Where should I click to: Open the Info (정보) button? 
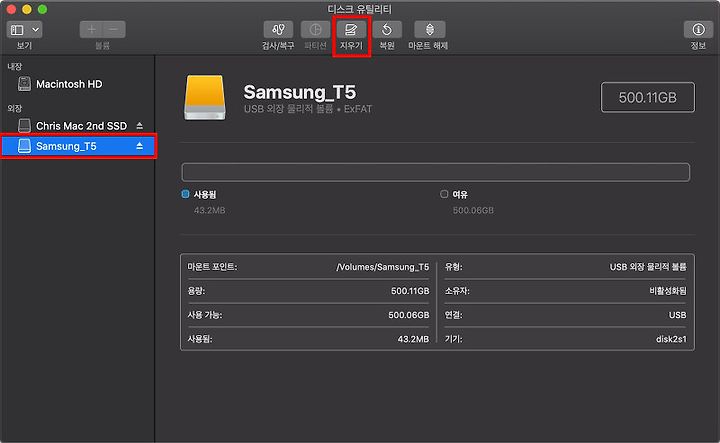tap(698, 30)
